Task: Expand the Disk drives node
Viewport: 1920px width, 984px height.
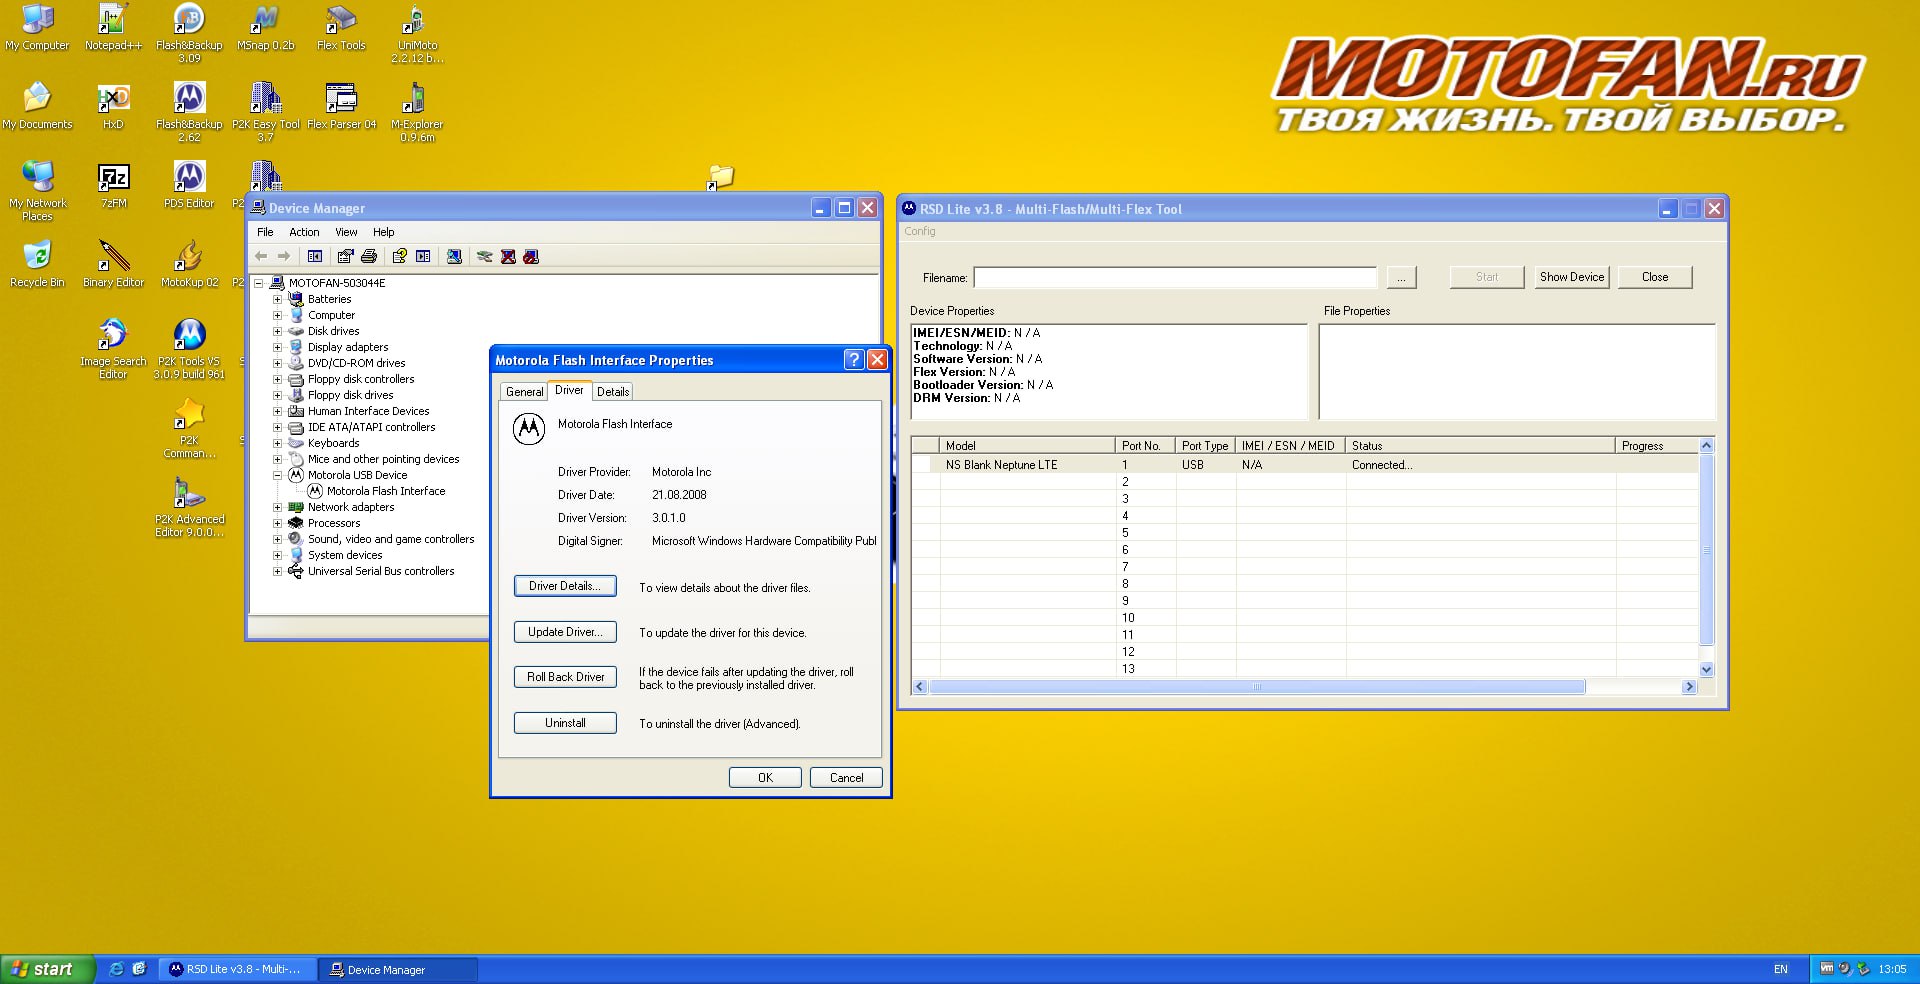Action: tap(277, 331)
